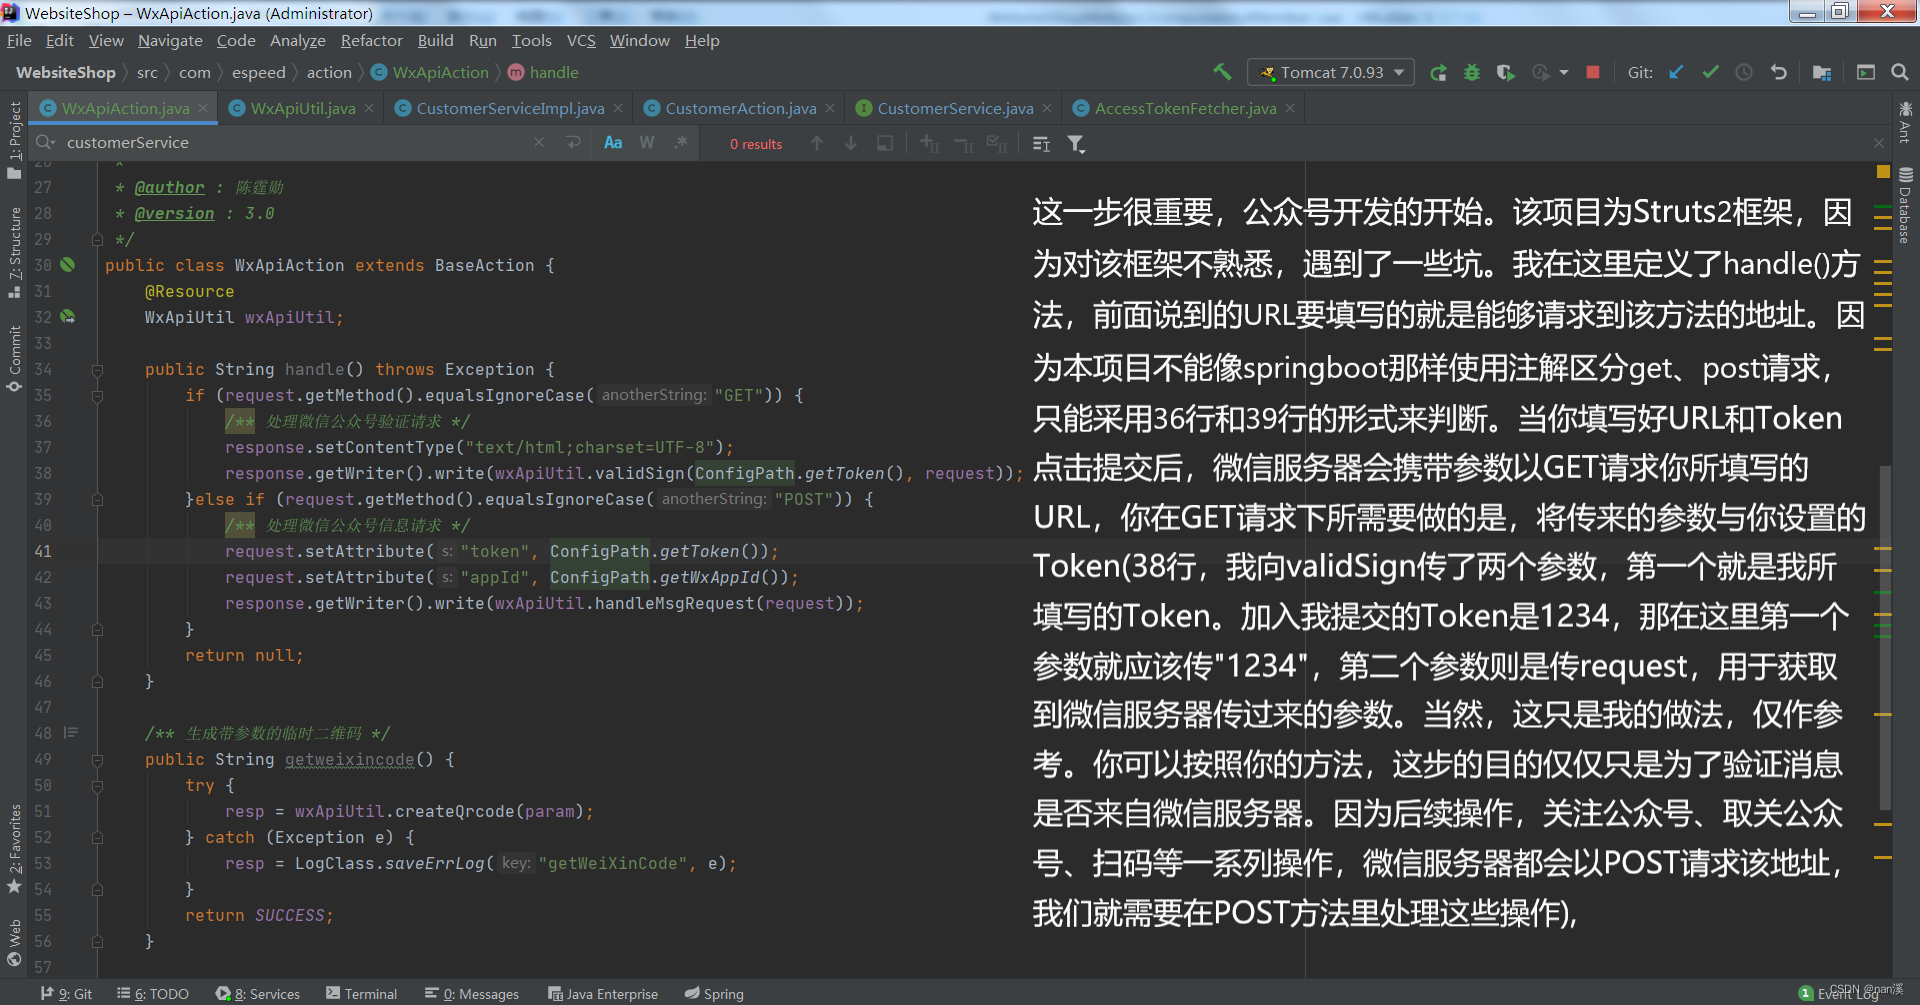Open the Refactor menu
This screenshot has width=1920, height=1005.
(371, 41)
